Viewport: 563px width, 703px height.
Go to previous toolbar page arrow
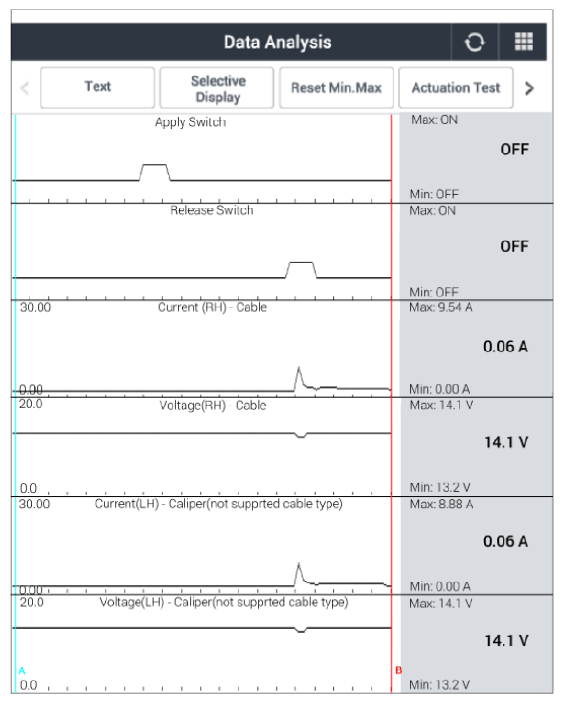tap(25, 88)
